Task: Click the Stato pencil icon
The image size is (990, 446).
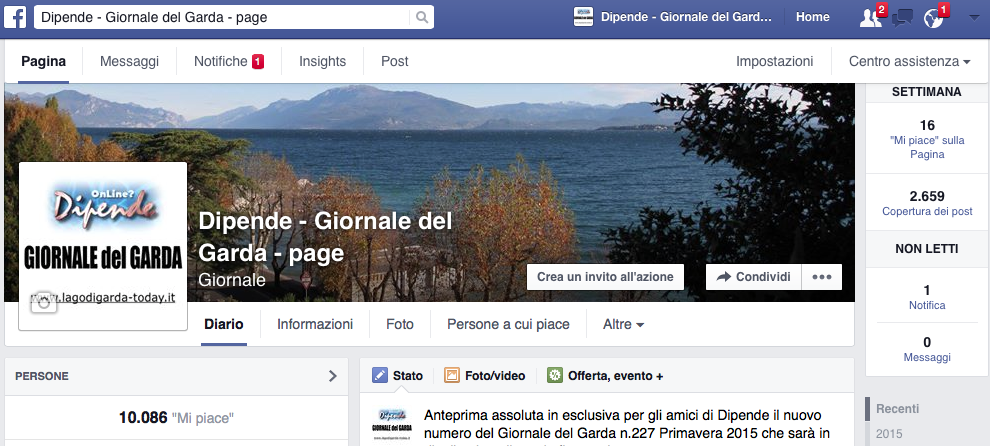Action: [x=380, y=375]
